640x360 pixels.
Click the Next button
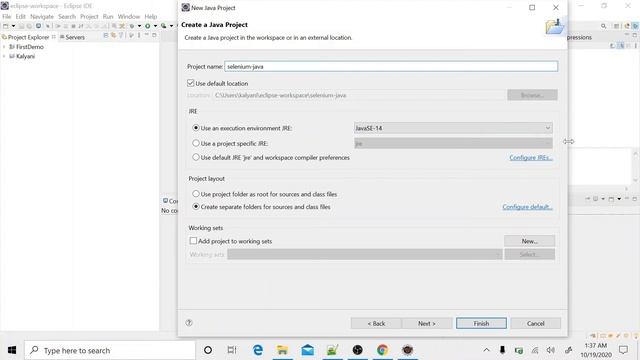point(427,323)
